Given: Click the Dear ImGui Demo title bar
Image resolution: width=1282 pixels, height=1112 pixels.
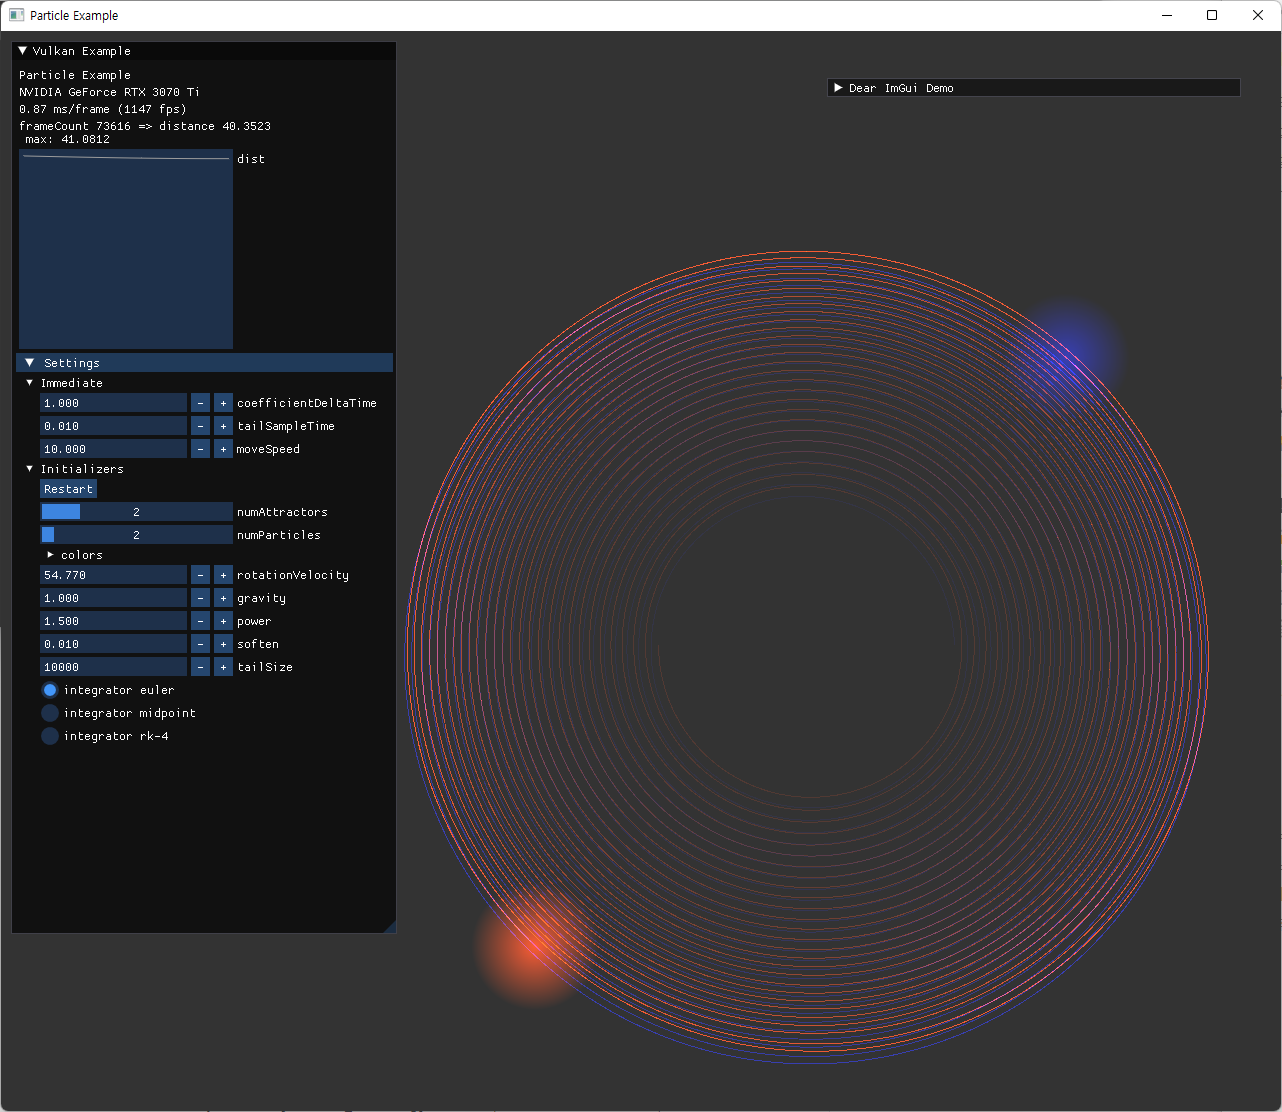Looking at the screenshot, I should [x=1034, y=88].
